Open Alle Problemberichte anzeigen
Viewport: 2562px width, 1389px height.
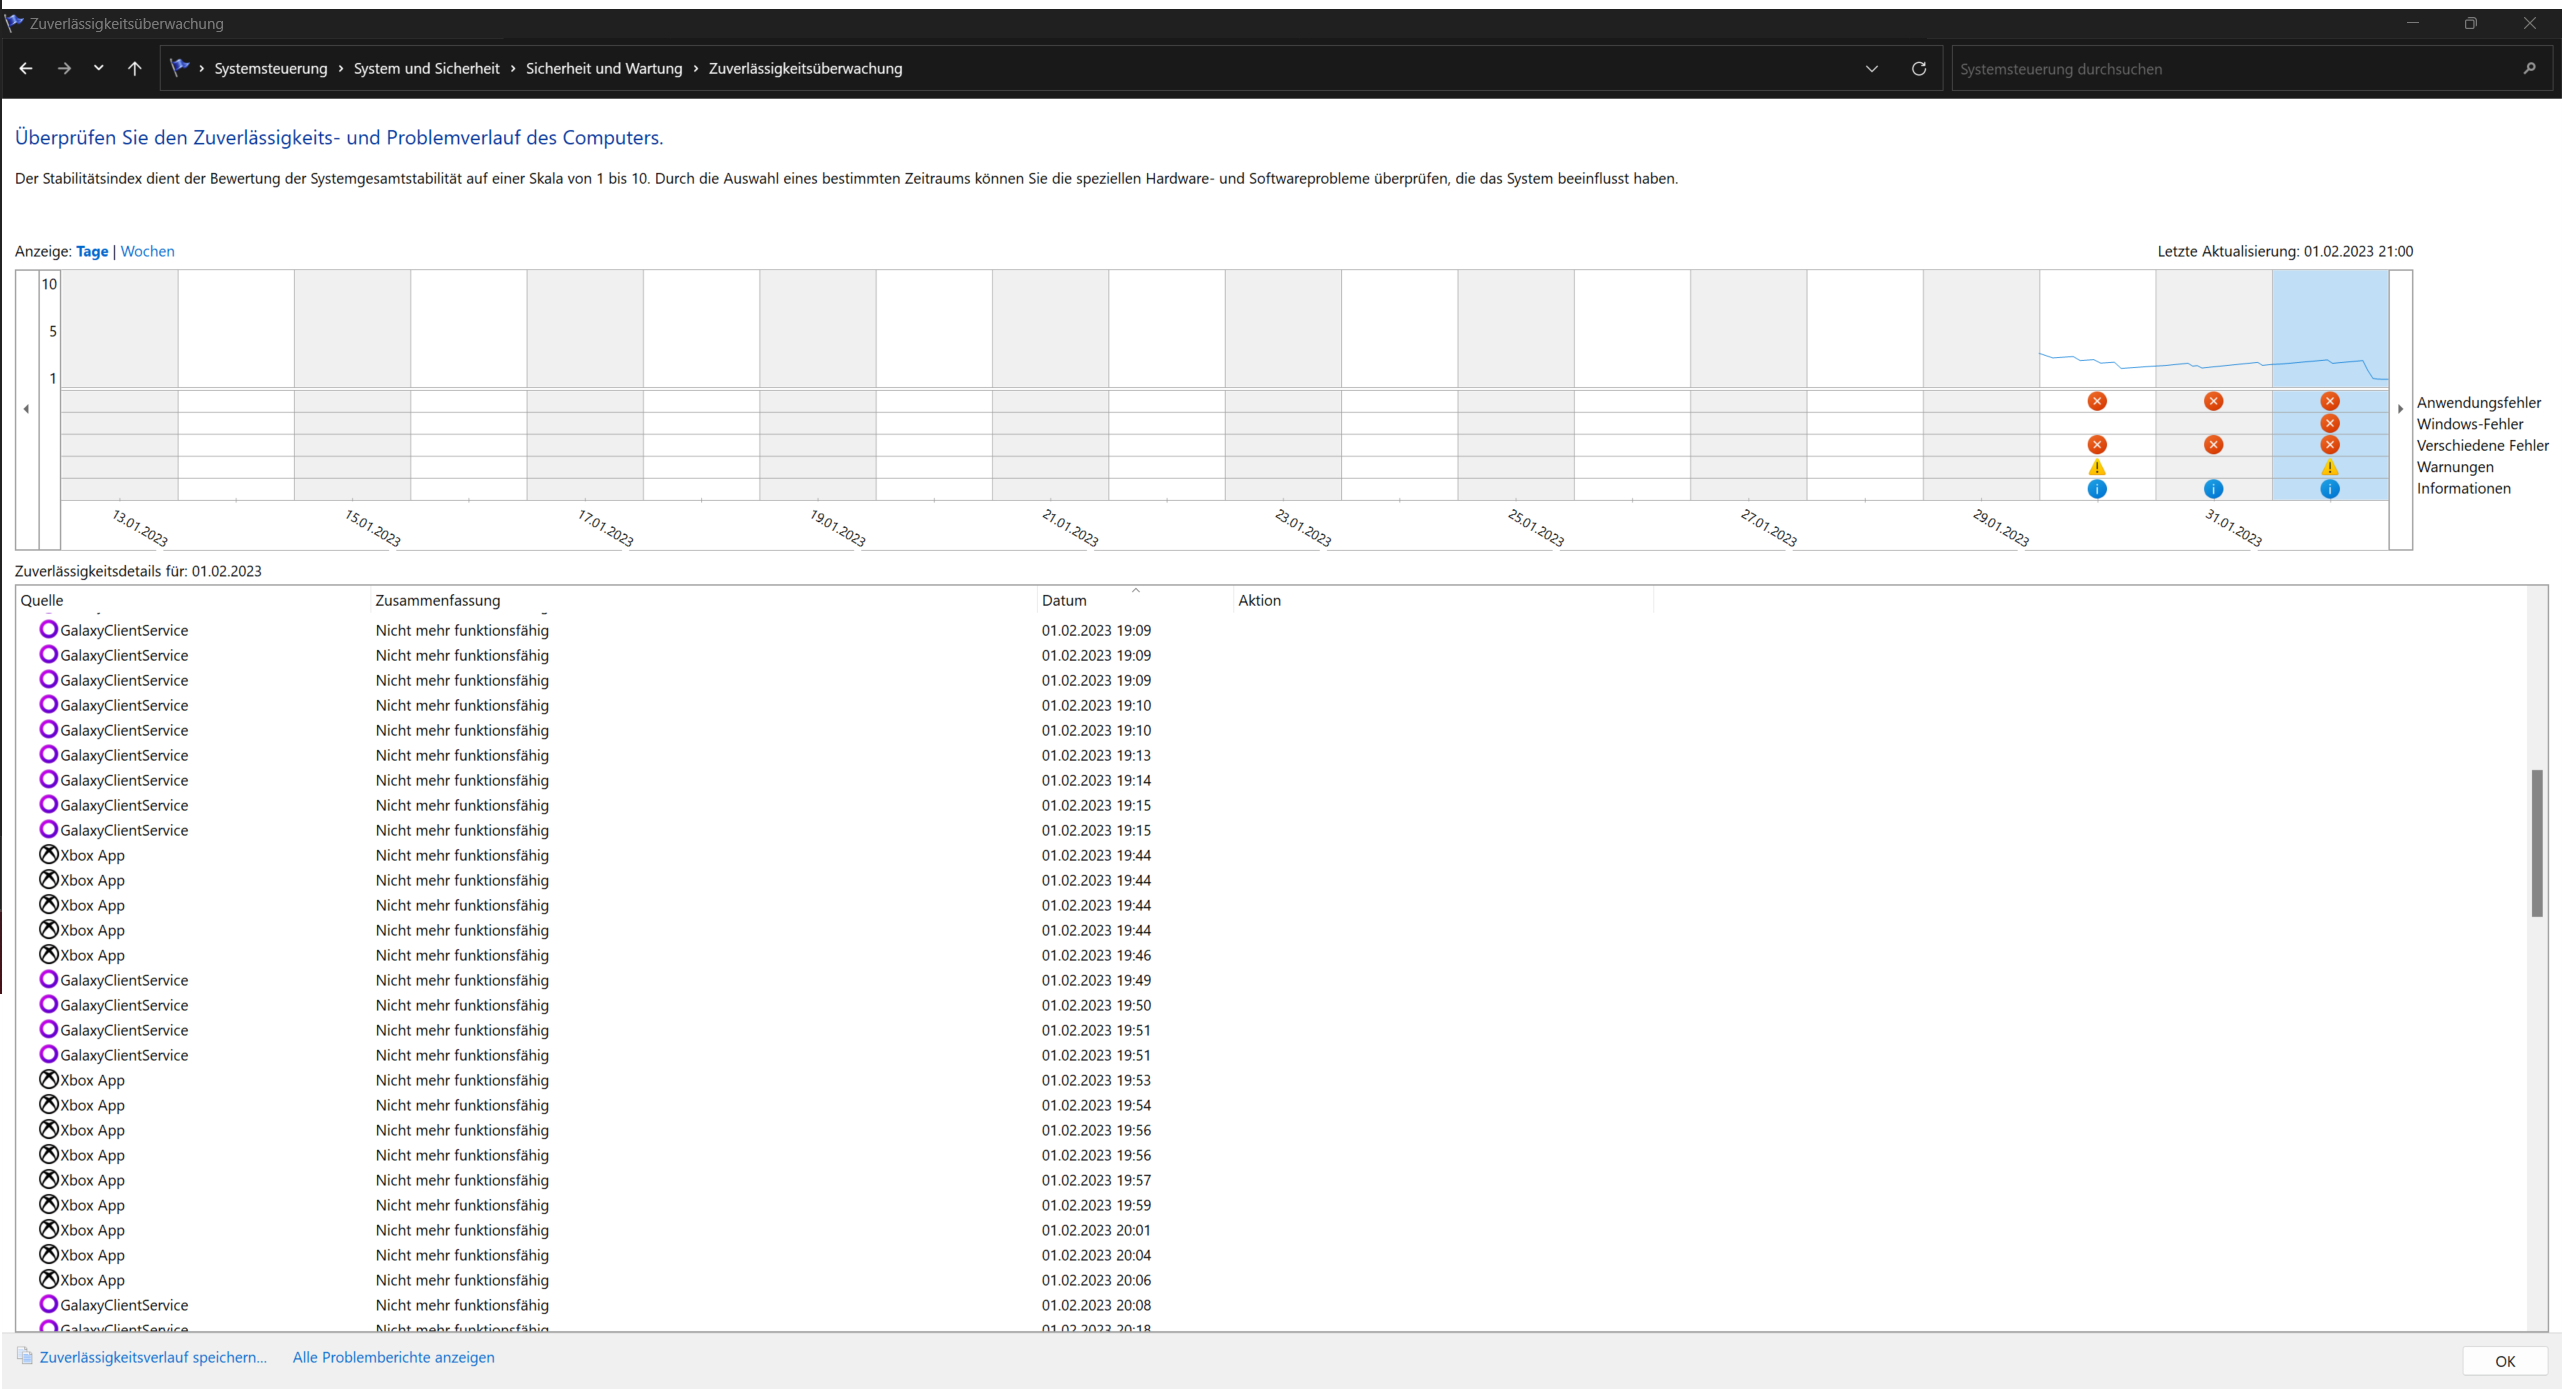[393, 1357]
